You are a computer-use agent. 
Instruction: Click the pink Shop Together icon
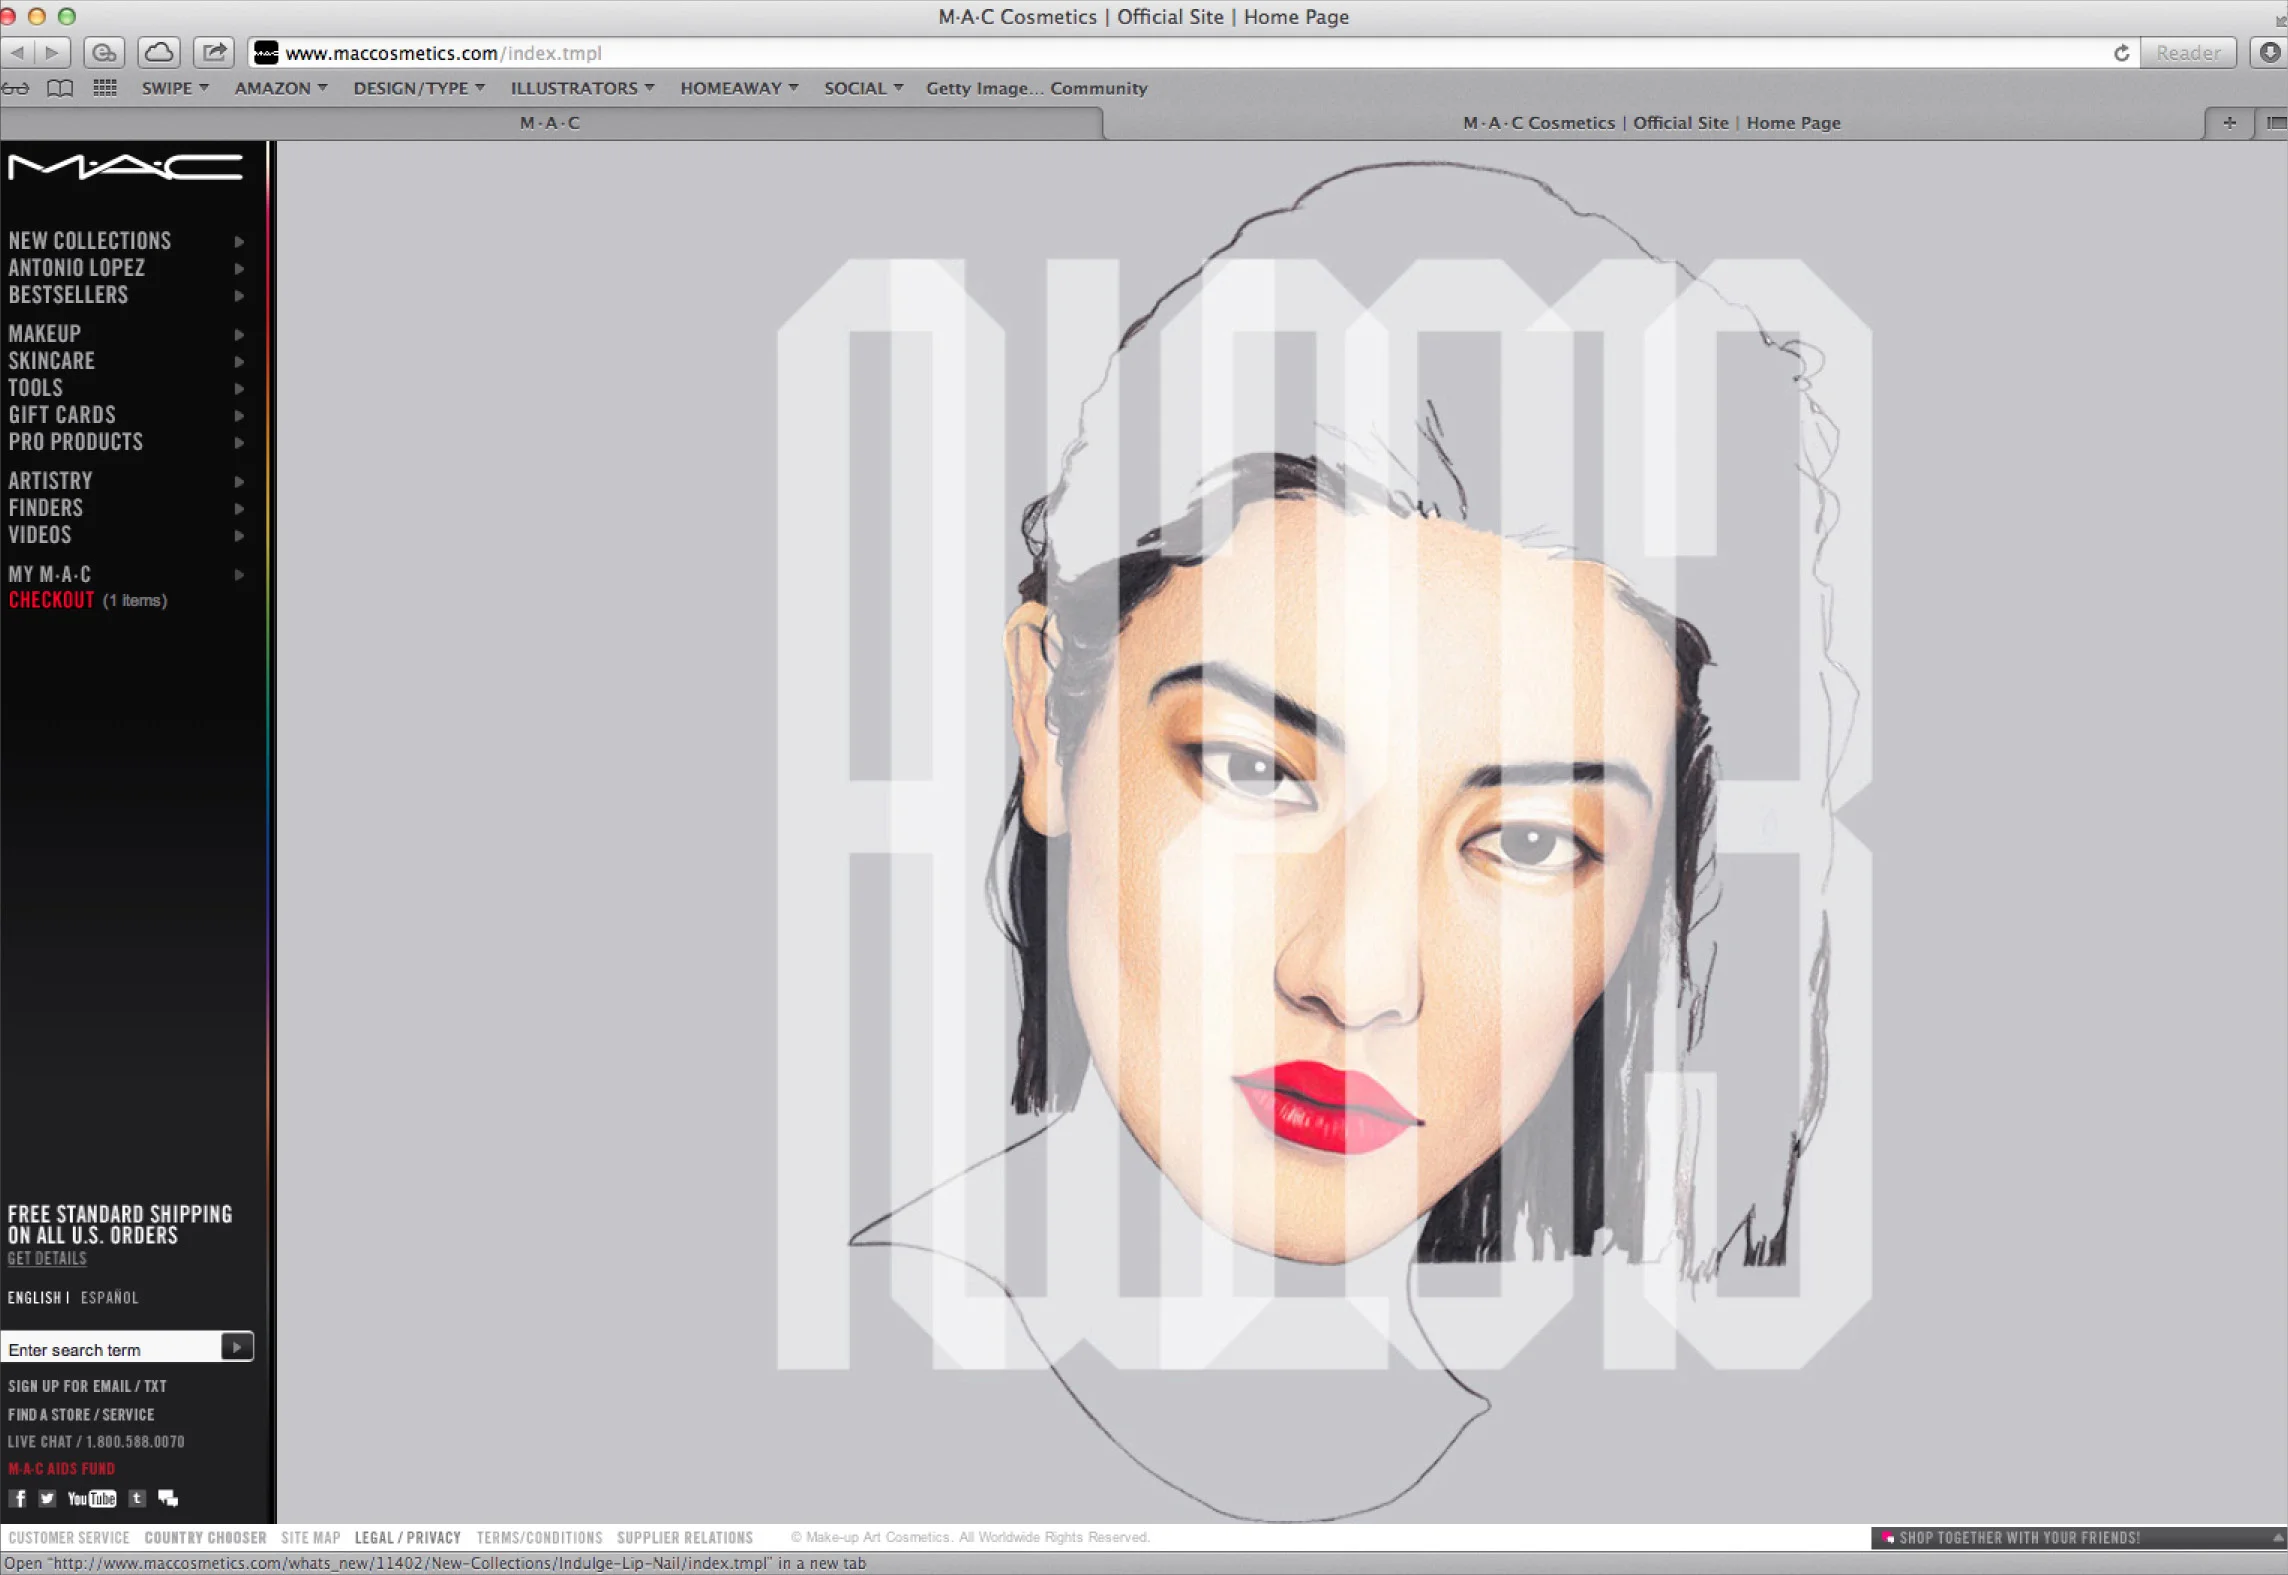pos(1887,1538)
